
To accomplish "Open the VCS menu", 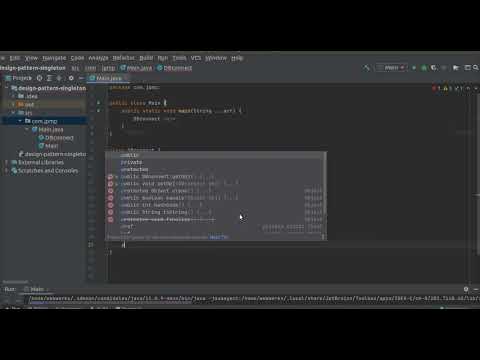I will tap(196, 58).
